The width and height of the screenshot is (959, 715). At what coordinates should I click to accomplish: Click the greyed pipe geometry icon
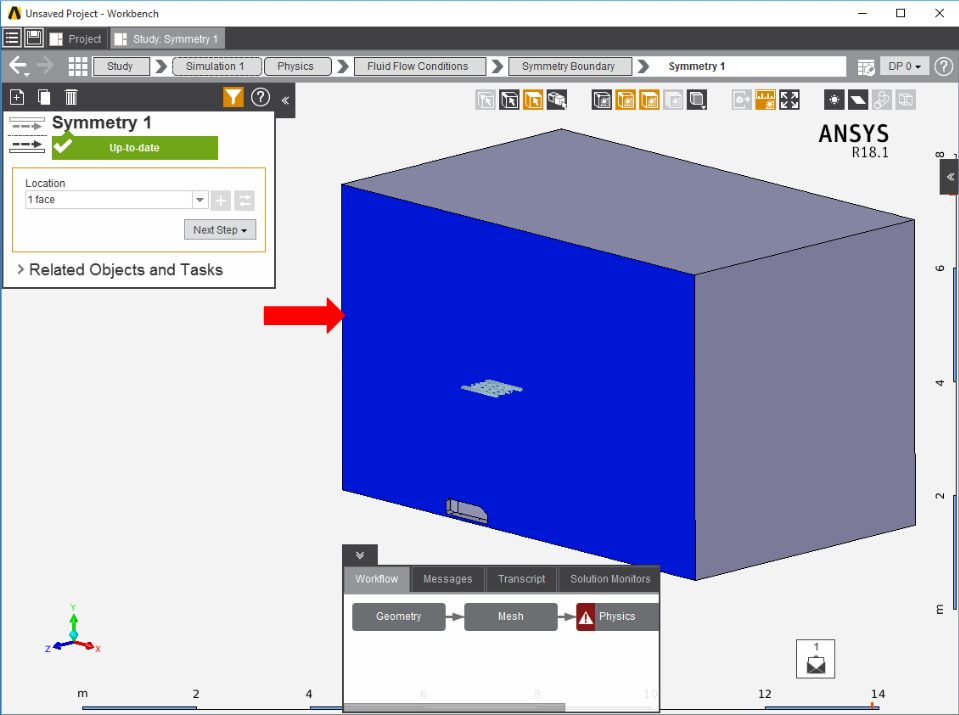point(882,100)
